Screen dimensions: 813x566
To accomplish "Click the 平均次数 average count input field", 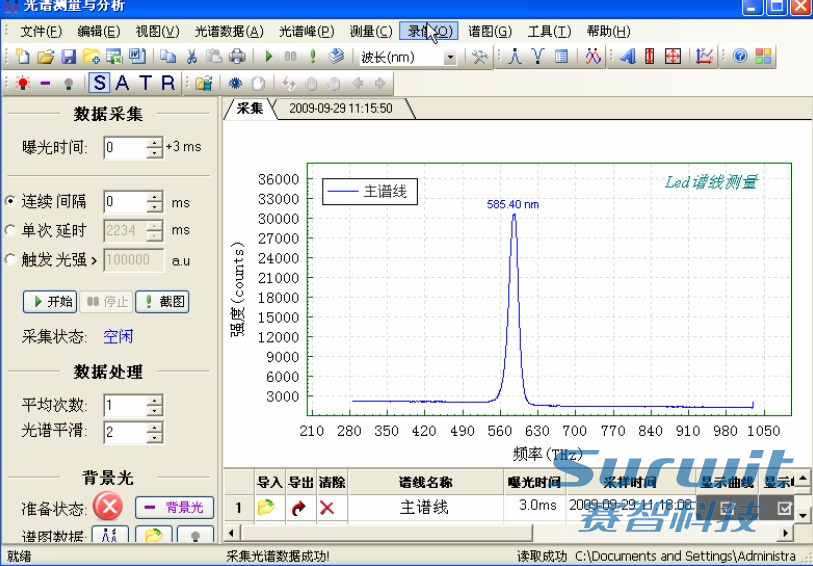I will click(x=124, y=405).
